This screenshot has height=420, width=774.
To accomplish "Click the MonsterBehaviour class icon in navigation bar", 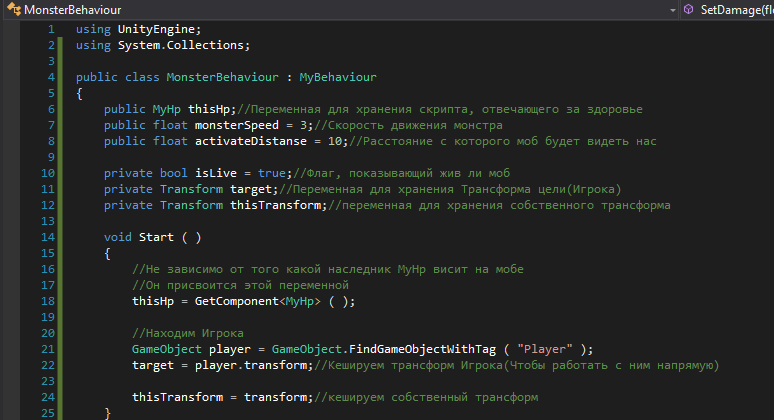I will coord(10,9).
